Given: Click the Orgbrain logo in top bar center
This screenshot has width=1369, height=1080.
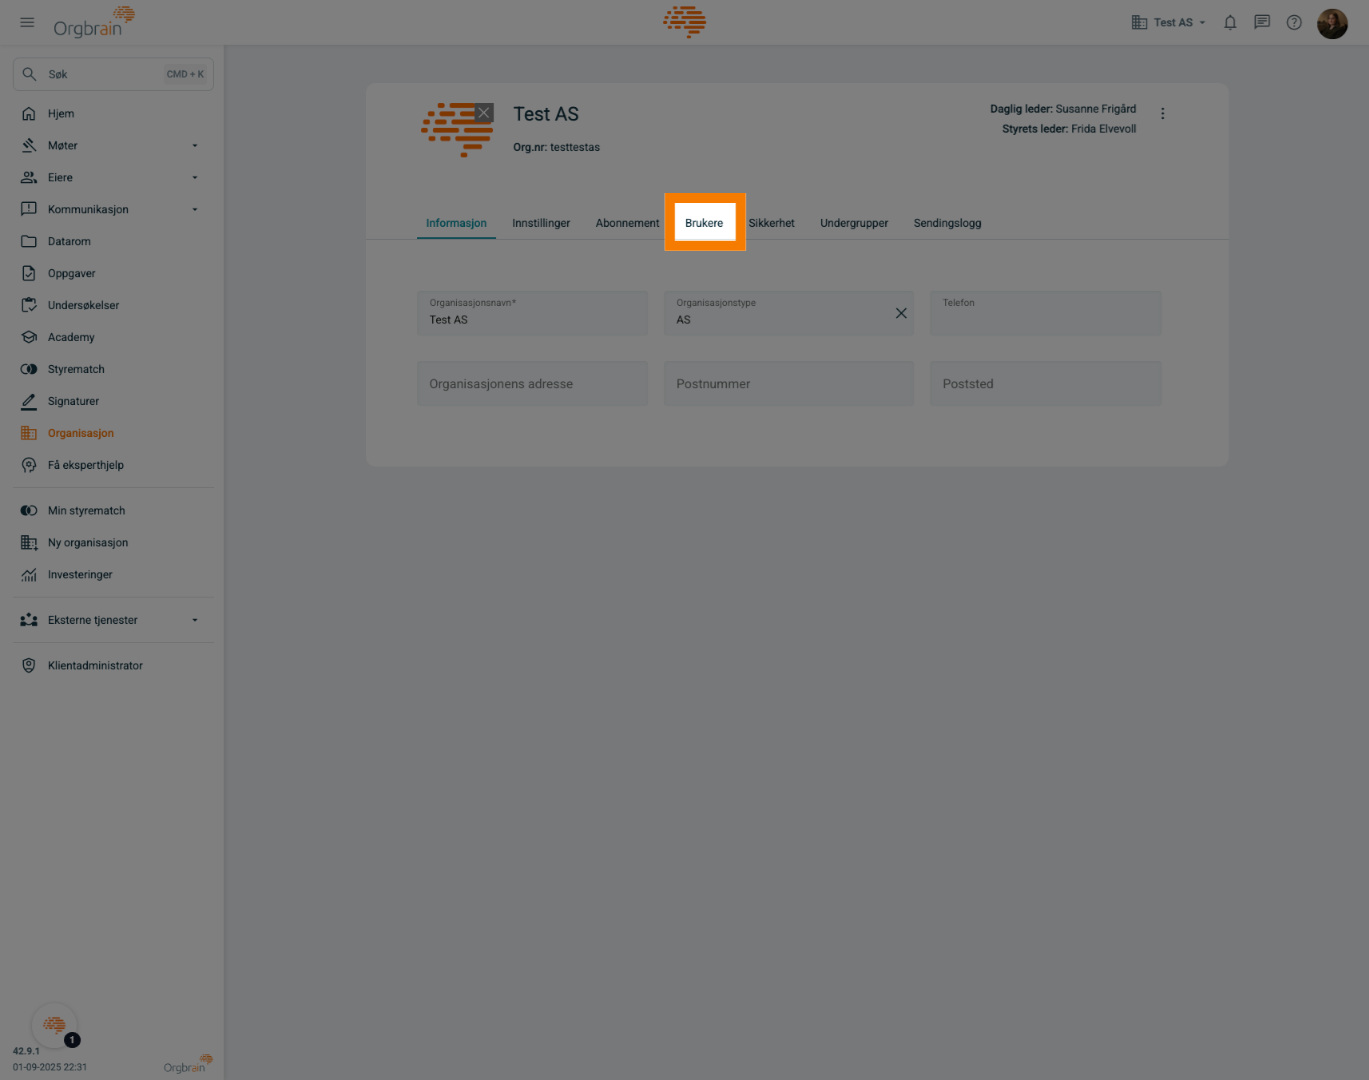Looking at the screenshot, I should pos(685,22).
